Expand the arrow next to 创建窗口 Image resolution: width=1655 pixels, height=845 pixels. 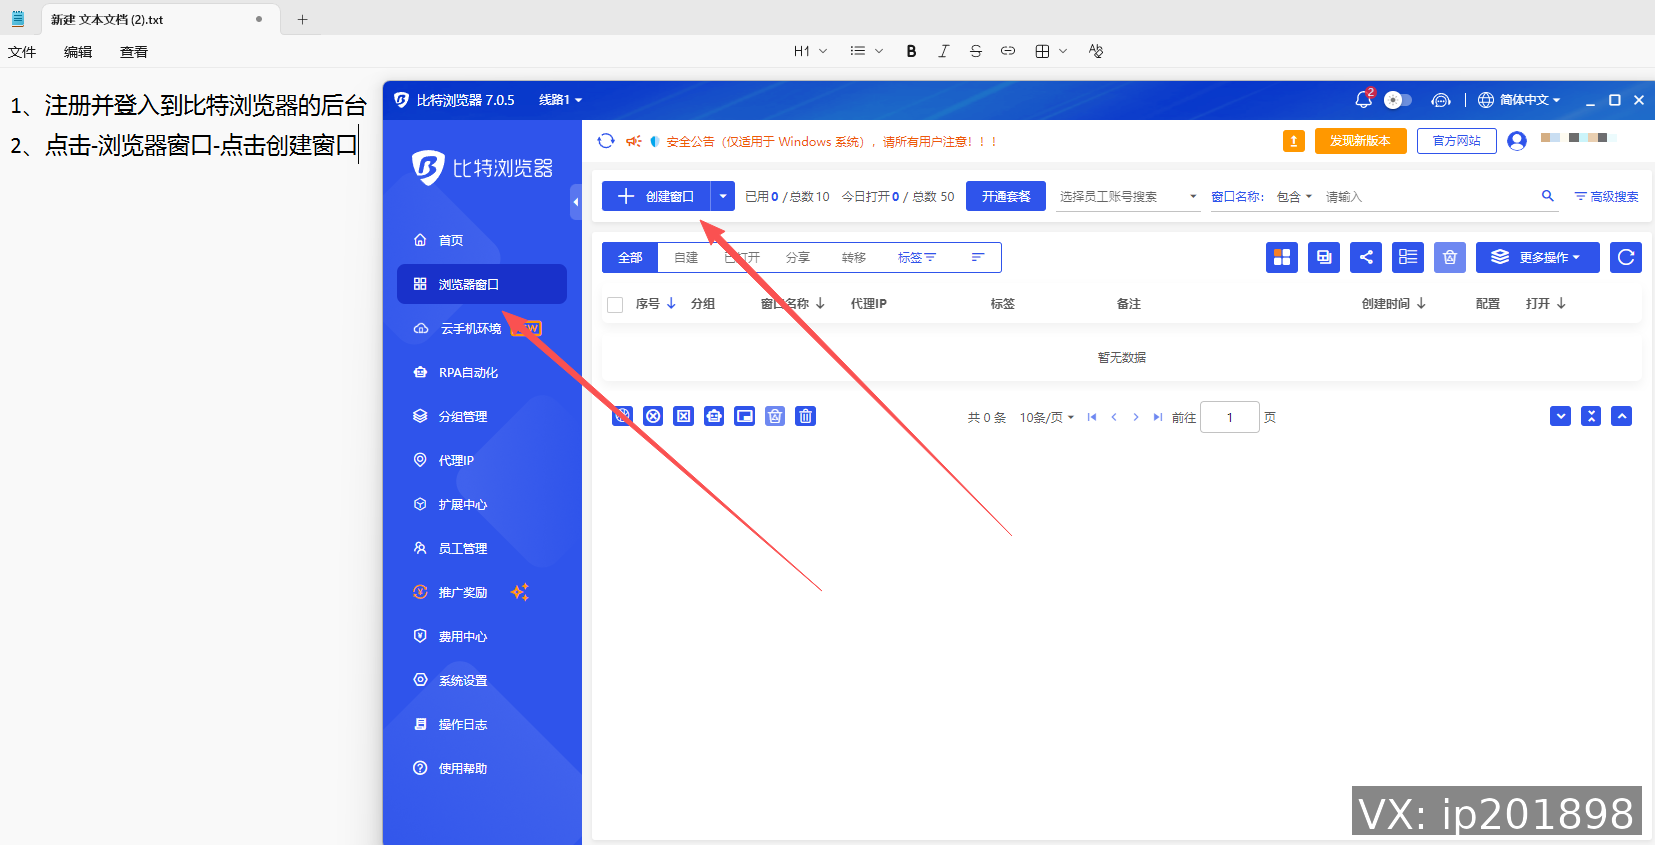[723, 196]
